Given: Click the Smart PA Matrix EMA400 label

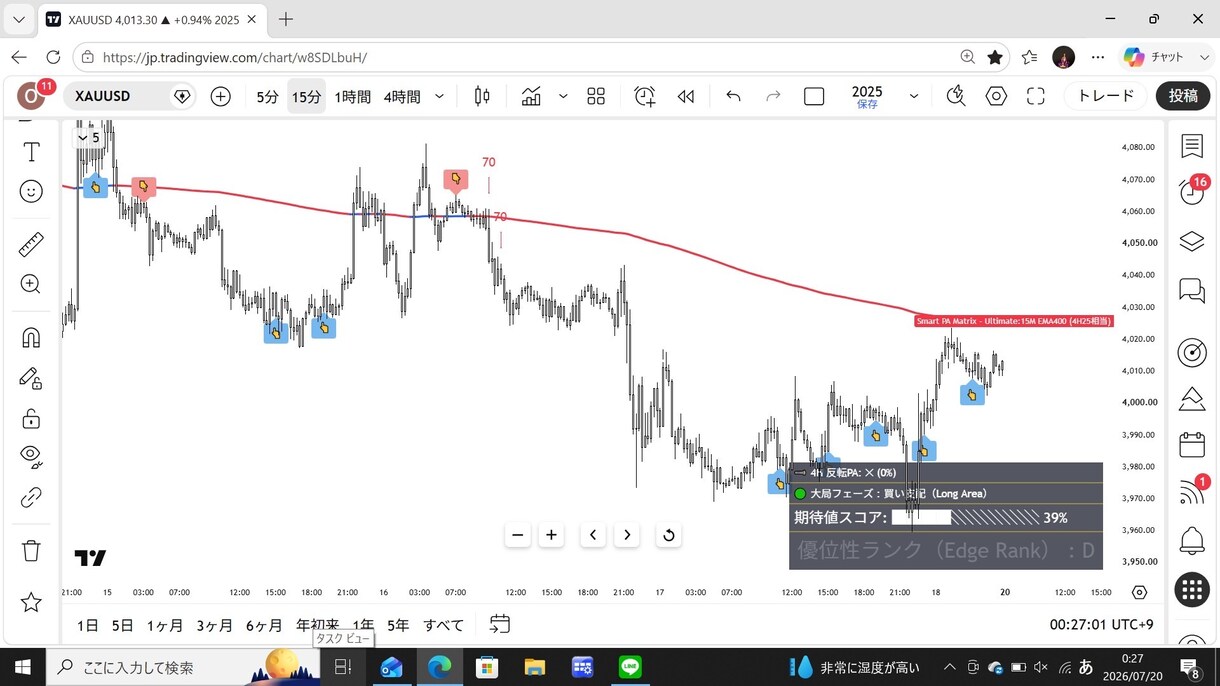Looking at the screenshot, I should pyautogui.click(x=1013, y=321).
